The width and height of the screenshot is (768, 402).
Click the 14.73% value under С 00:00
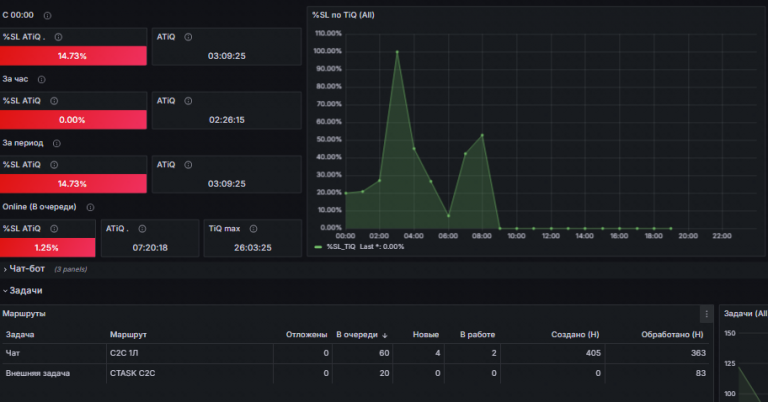tap(72, 56)
